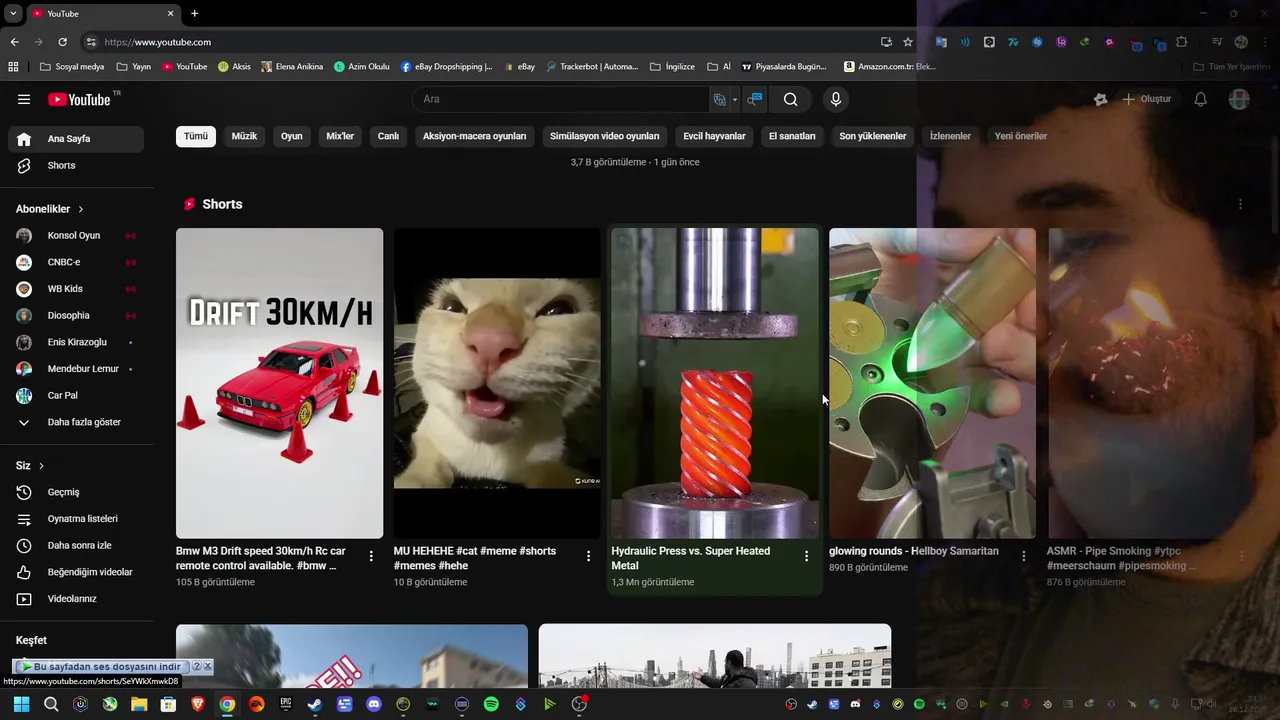Expand the Abonelikler section chevron
The height and width of the screenshot is (720, 1280).
pos(80,209)
